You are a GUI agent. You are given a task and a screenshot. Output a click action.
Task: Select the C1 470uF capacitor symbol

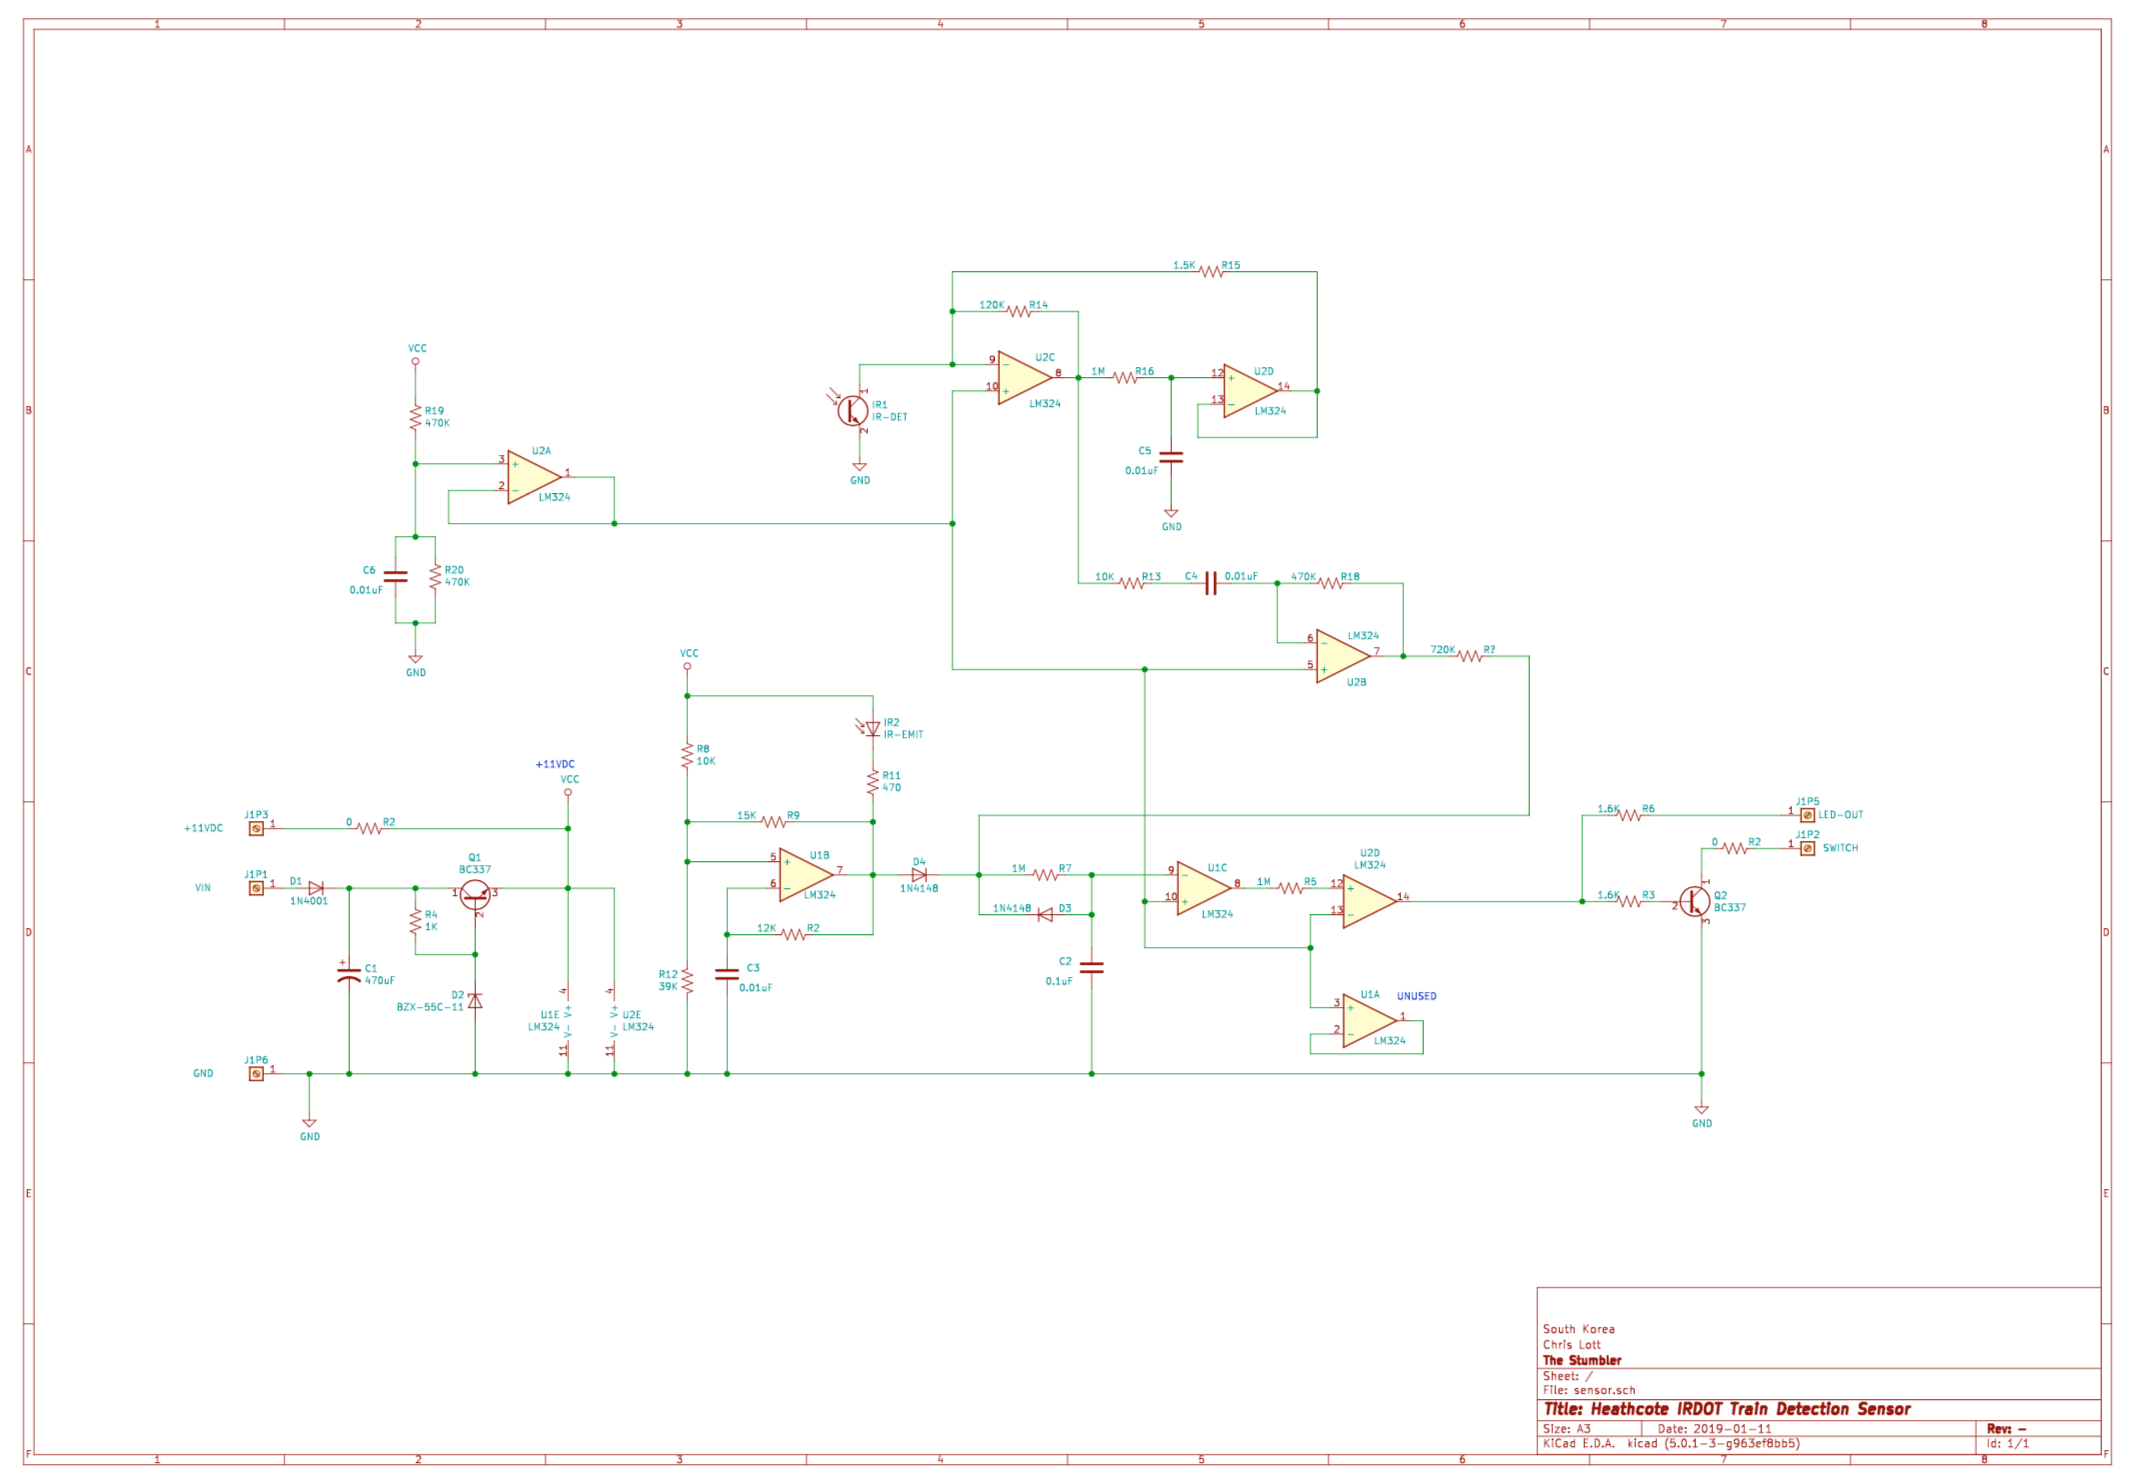tap(348, 974)
